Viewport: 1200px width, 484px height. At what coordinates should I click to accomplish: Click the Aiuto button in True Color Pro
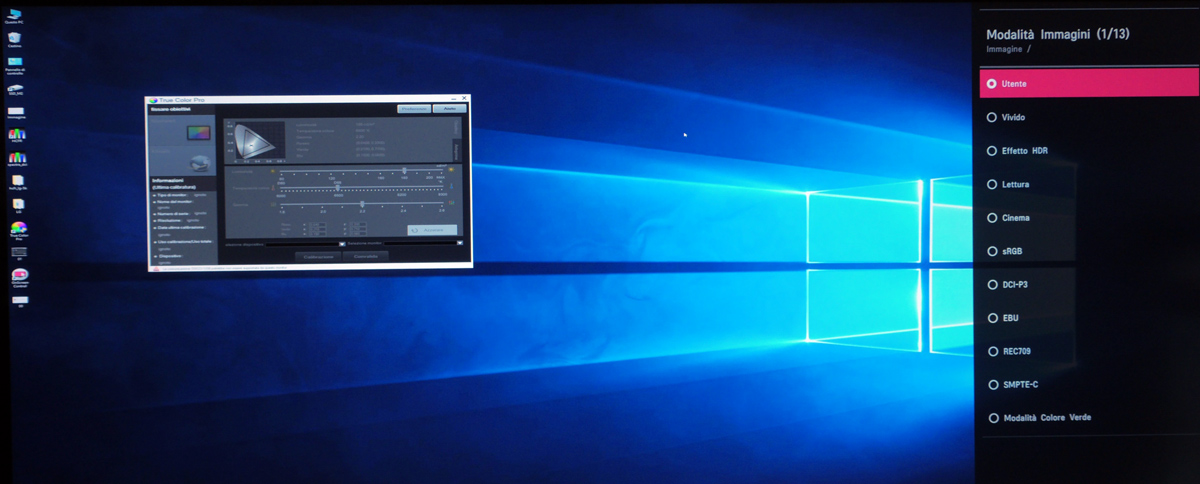pyautogui.click(x=450, y=108)
